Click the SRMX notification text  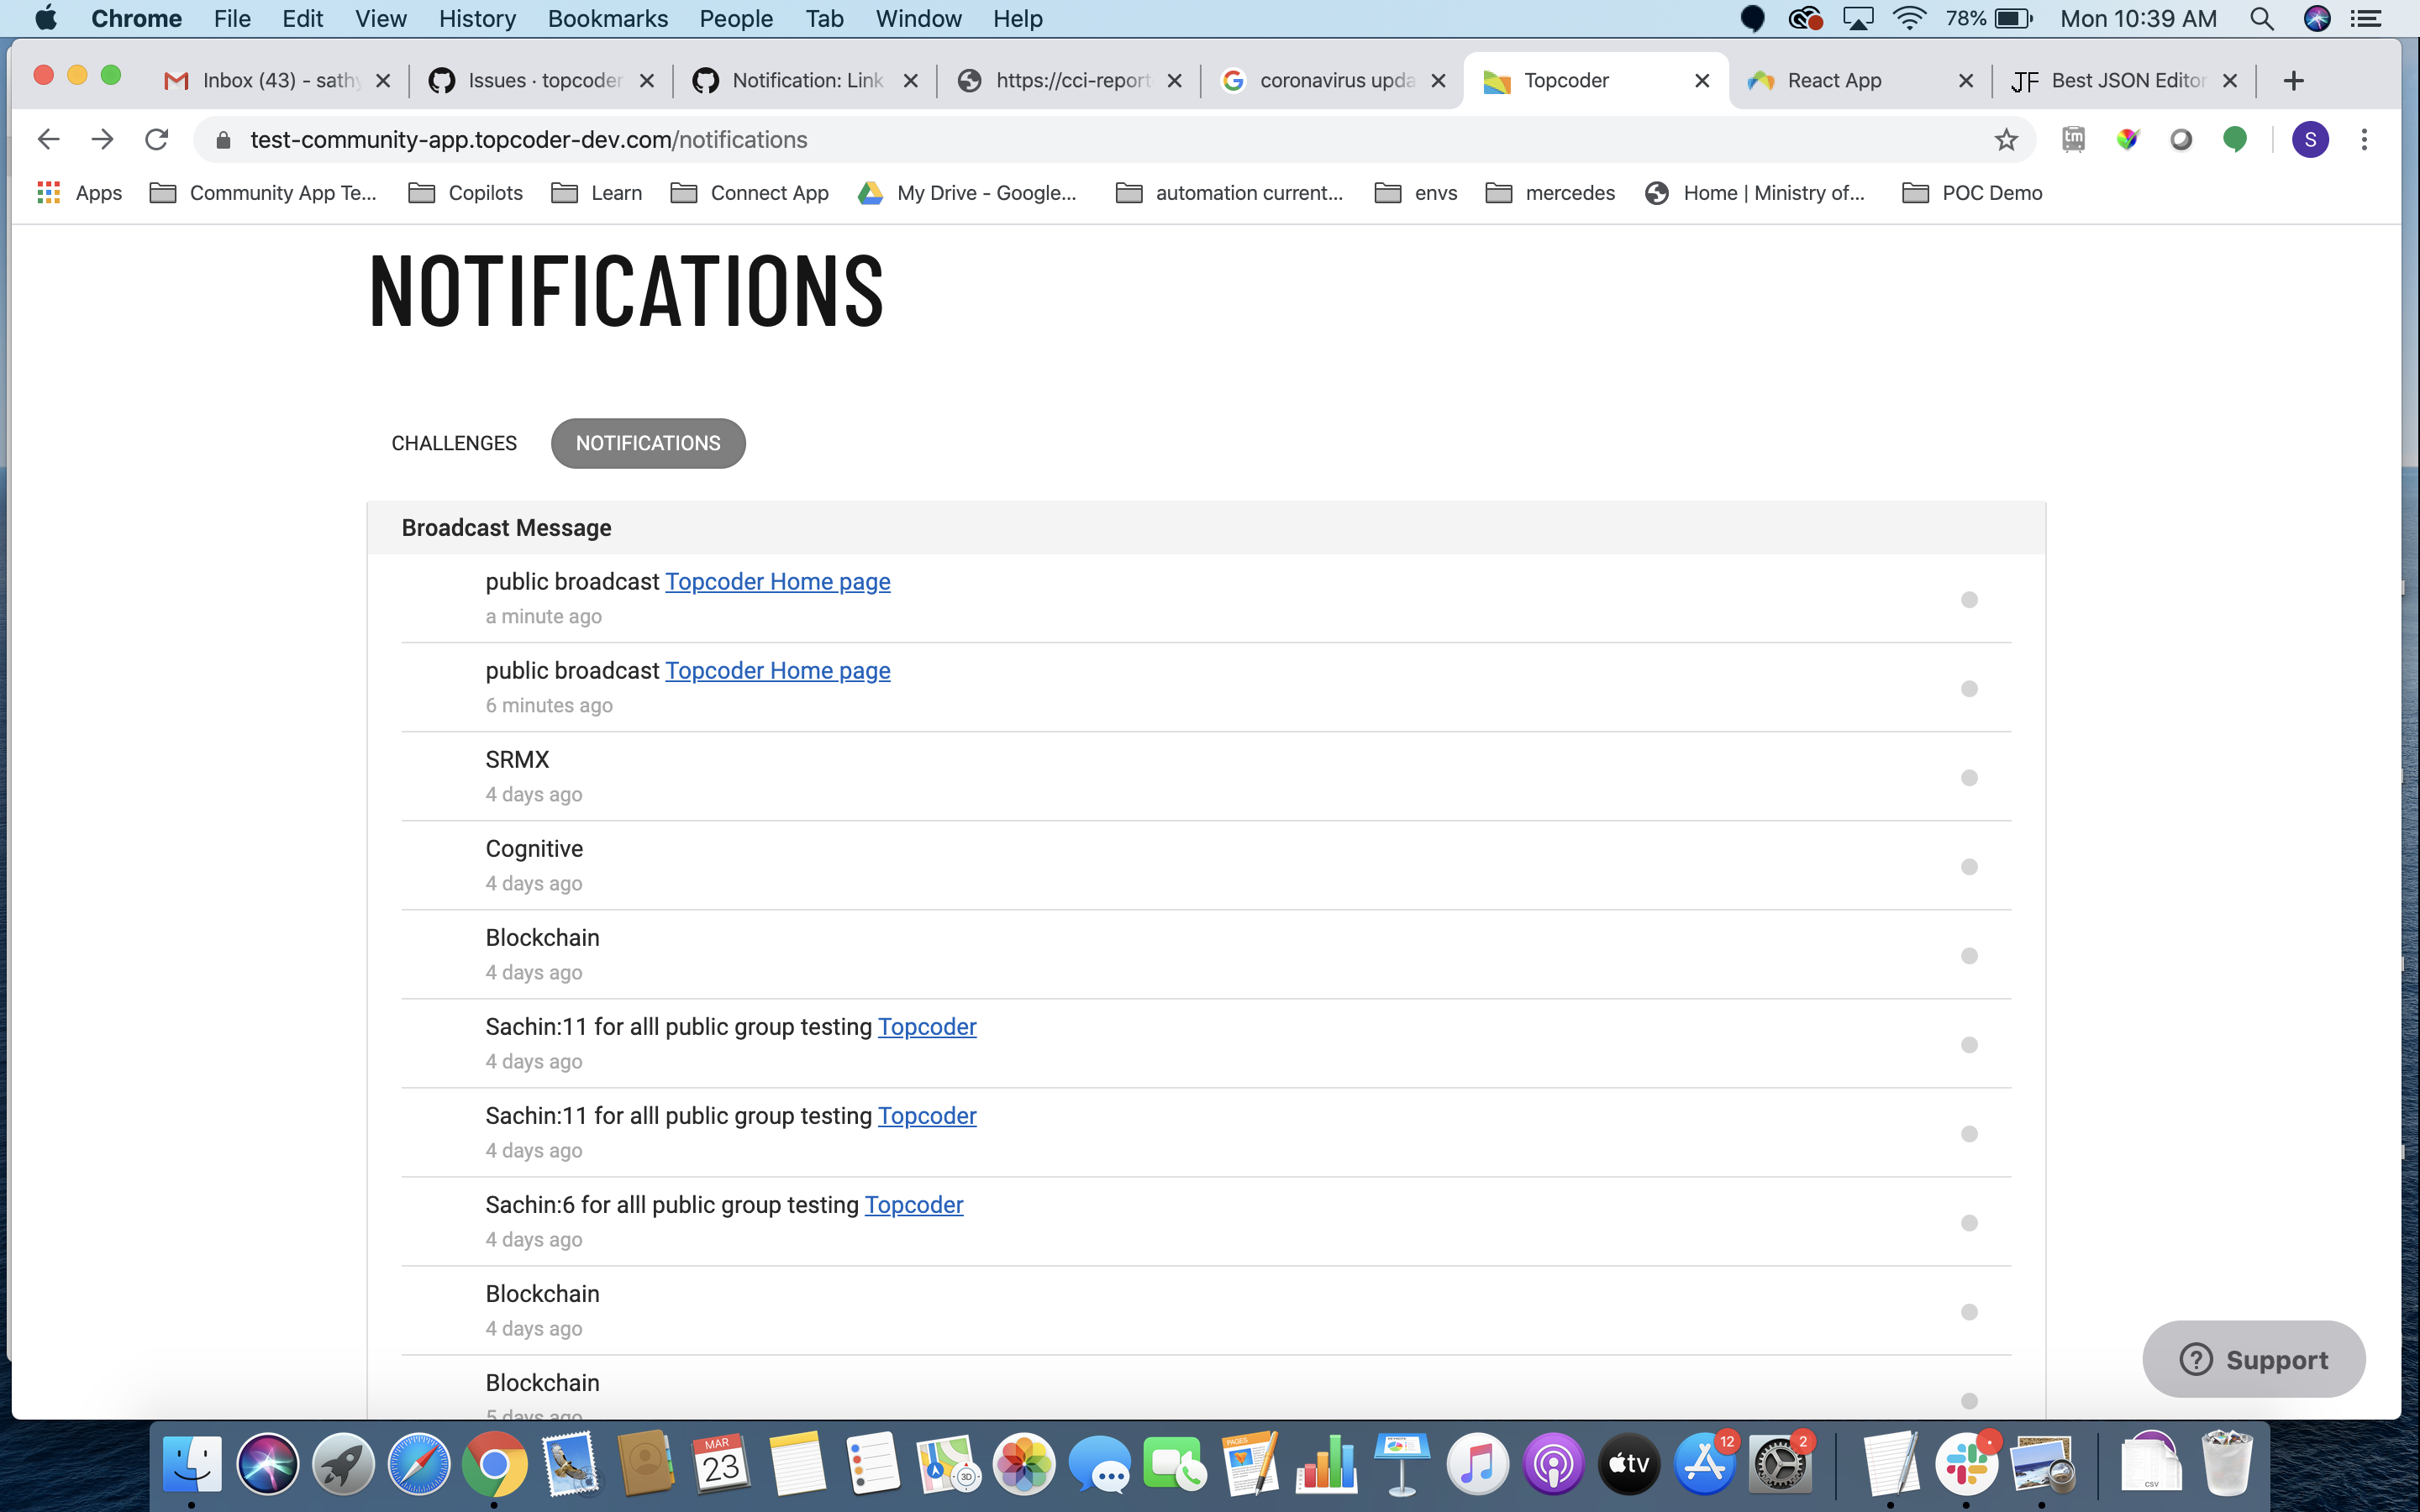coord(517,759)
